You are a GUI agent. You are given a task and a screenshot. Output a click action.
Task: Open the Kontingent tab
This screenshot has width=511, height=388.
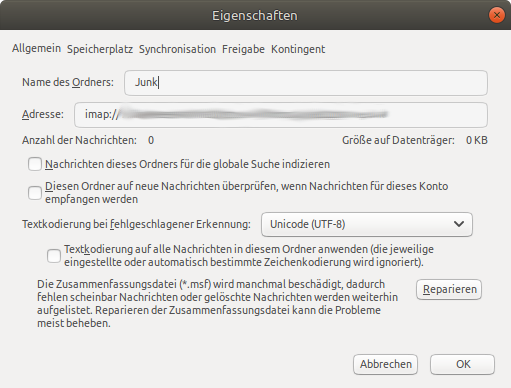(x=298, y=49)
